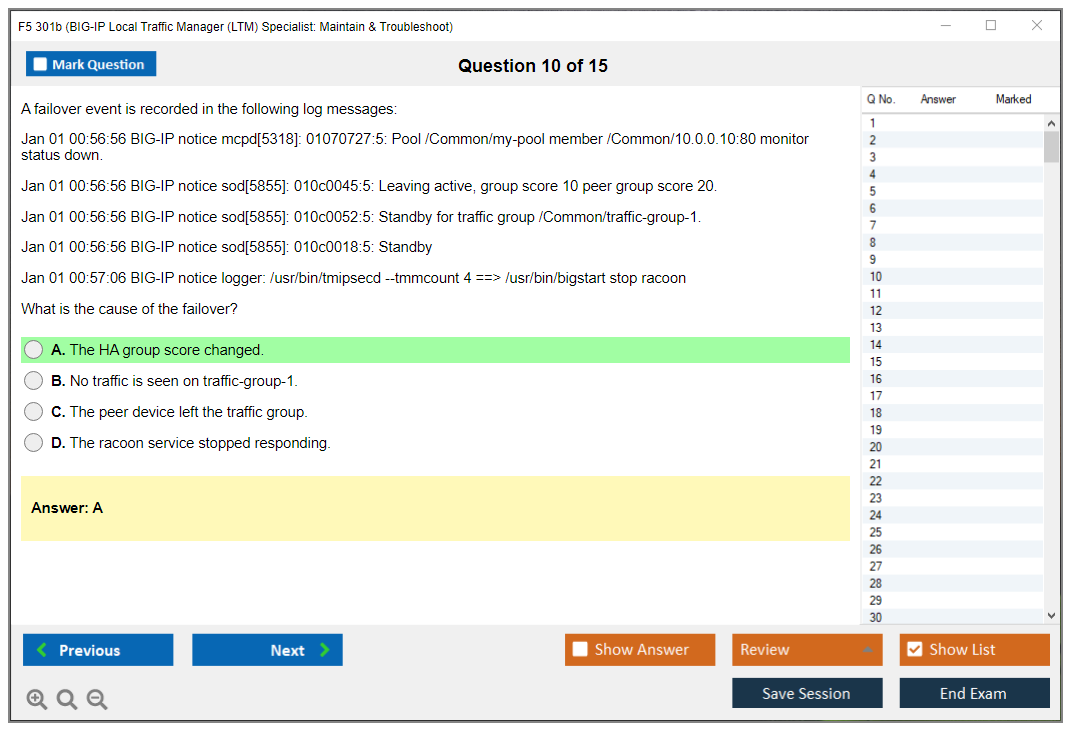Screen dimensions: 1075x735
Task: Click the reset zoom magnifier icon
Action: pyautogui.click(x=67, y=700)
